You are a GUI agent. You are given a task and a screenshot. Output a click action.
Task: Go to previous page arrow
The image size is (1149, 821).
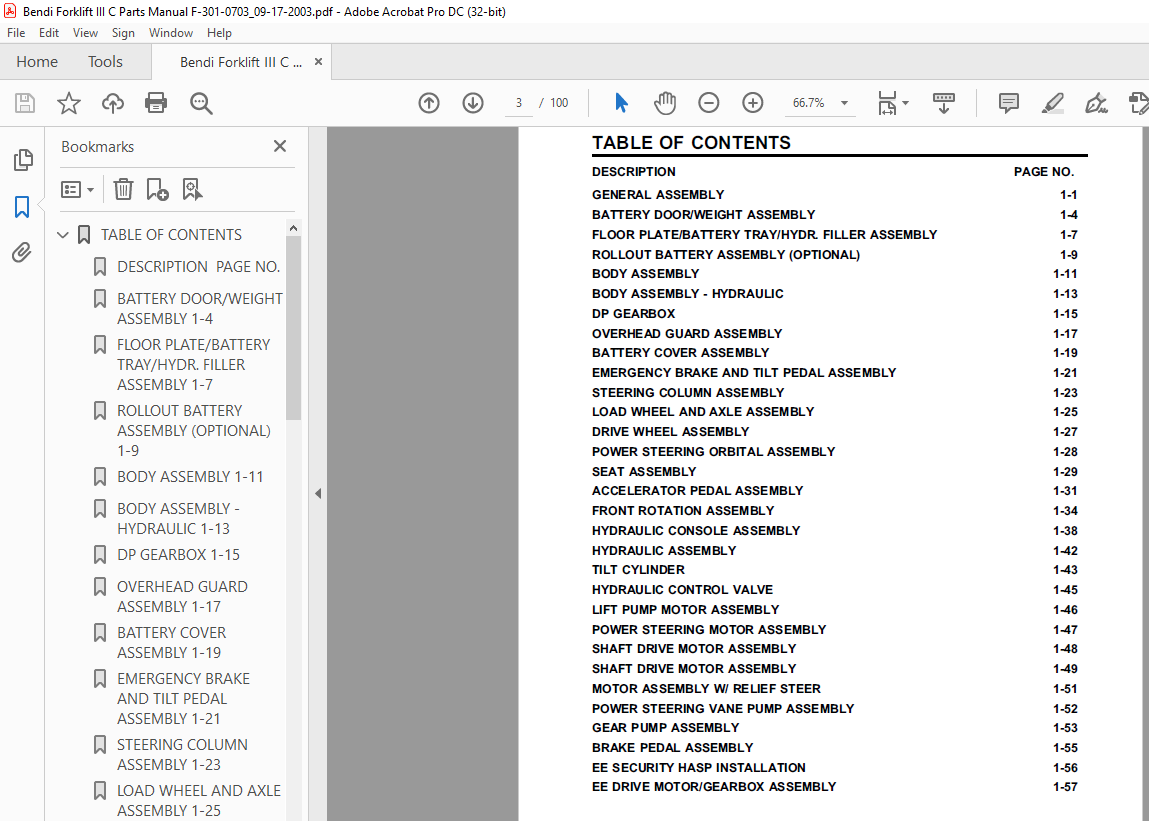(x=429, y=103)
